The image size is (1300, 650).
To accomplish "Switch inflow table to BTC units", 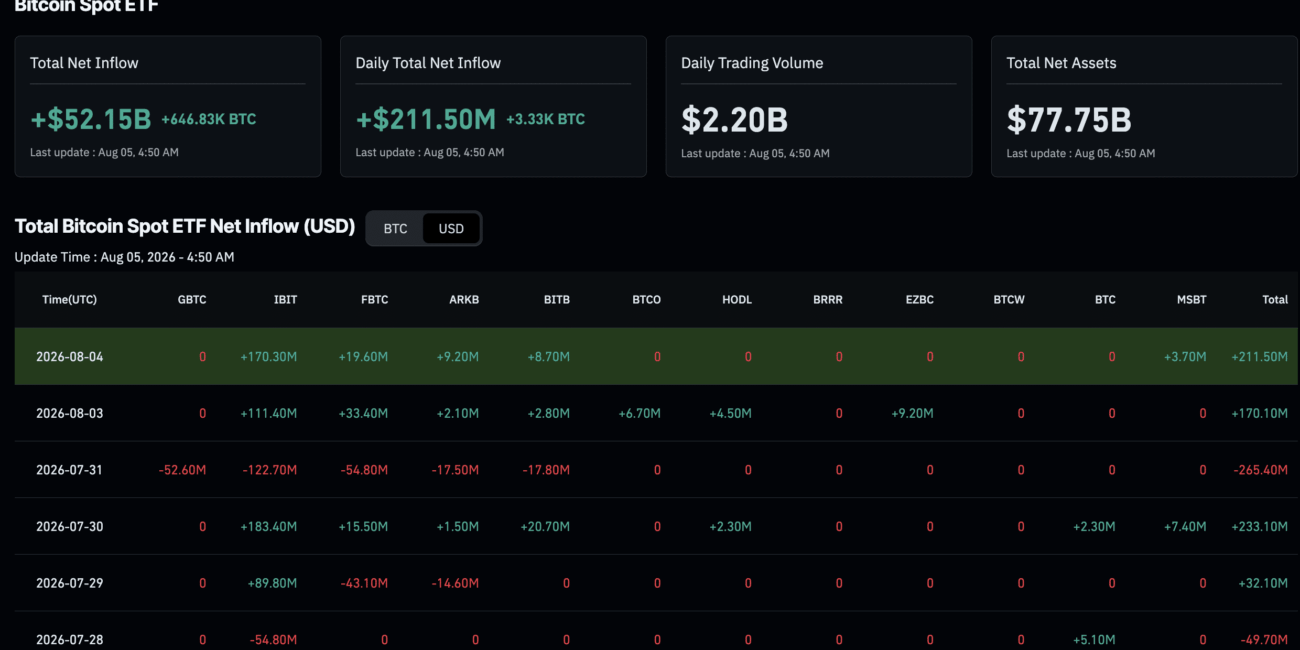I will coord(395,229).
